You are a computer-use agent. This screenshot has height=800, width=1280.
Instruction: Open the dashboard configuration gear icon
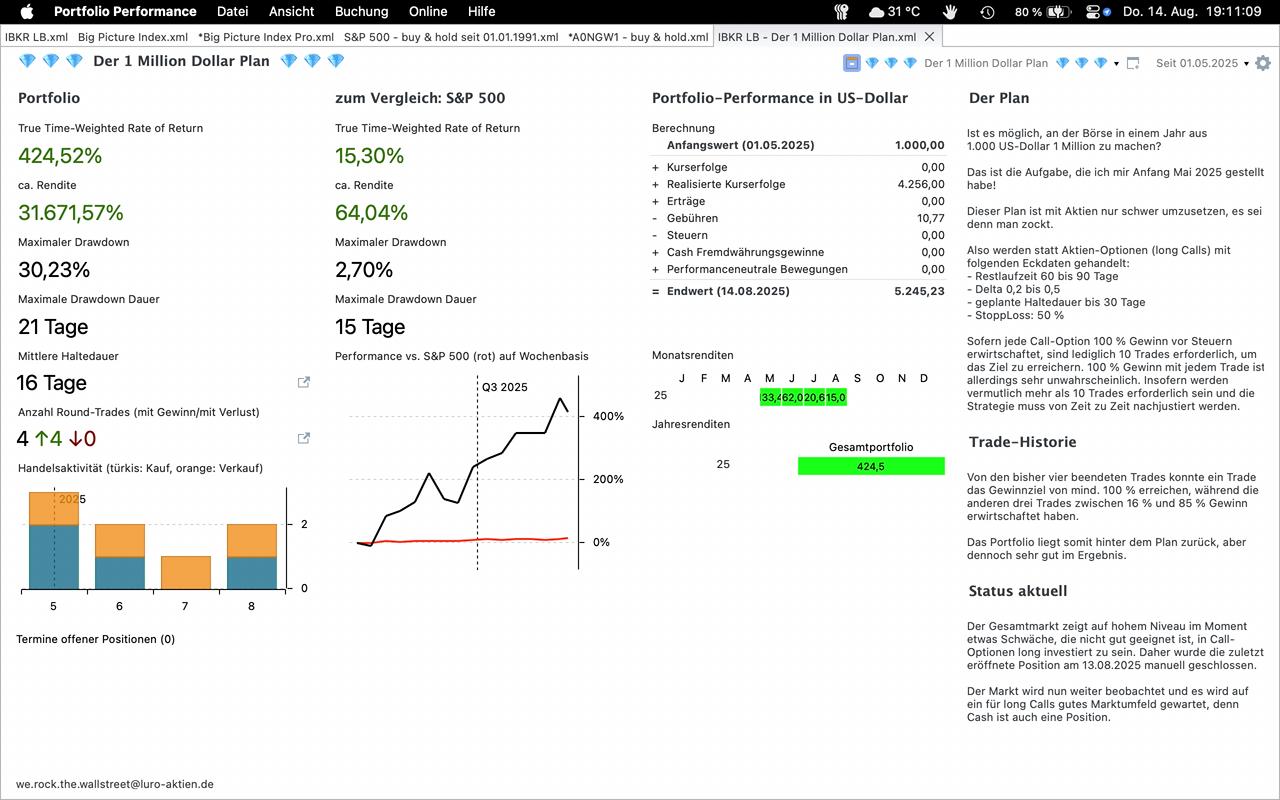pyautogui.click(x=1263, y=63)
